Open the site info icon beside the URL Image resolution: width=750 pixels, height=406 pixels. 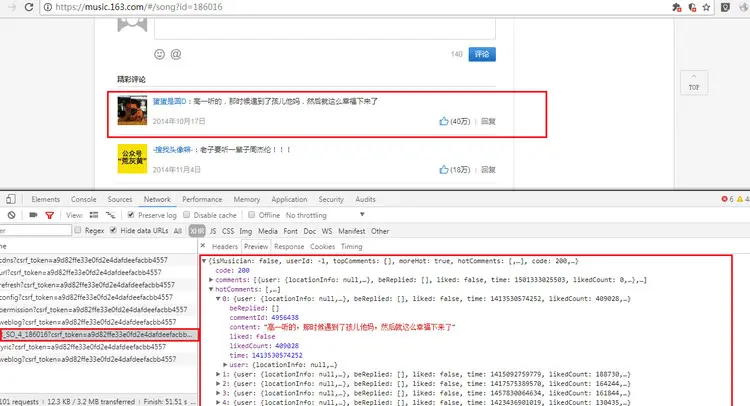click(x=48, y=7)
